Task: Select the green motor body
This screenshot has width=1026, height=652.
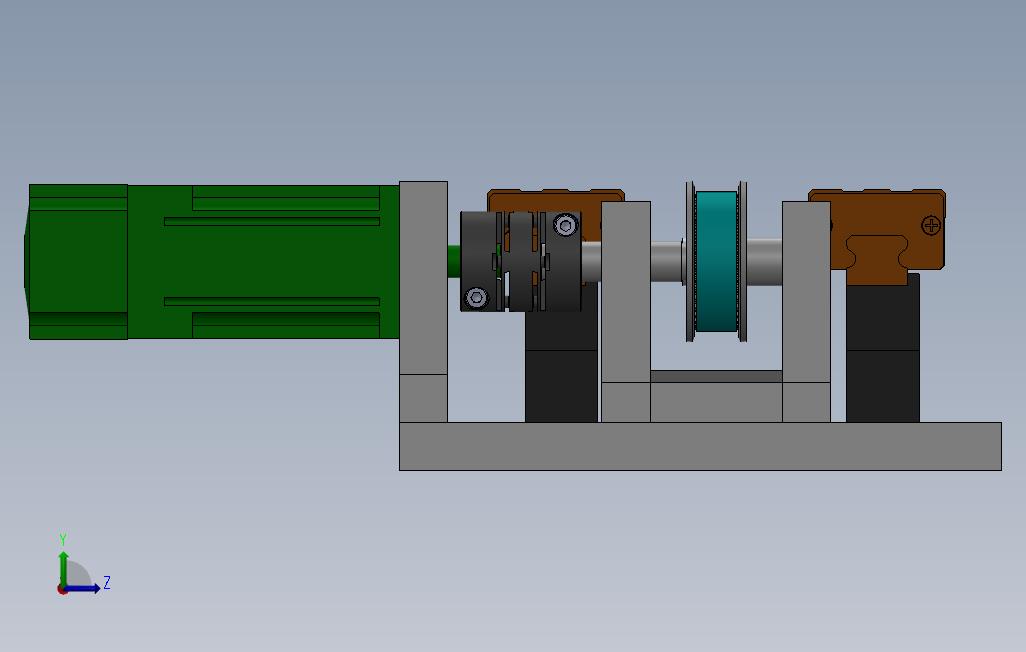Action: (263, 262)
